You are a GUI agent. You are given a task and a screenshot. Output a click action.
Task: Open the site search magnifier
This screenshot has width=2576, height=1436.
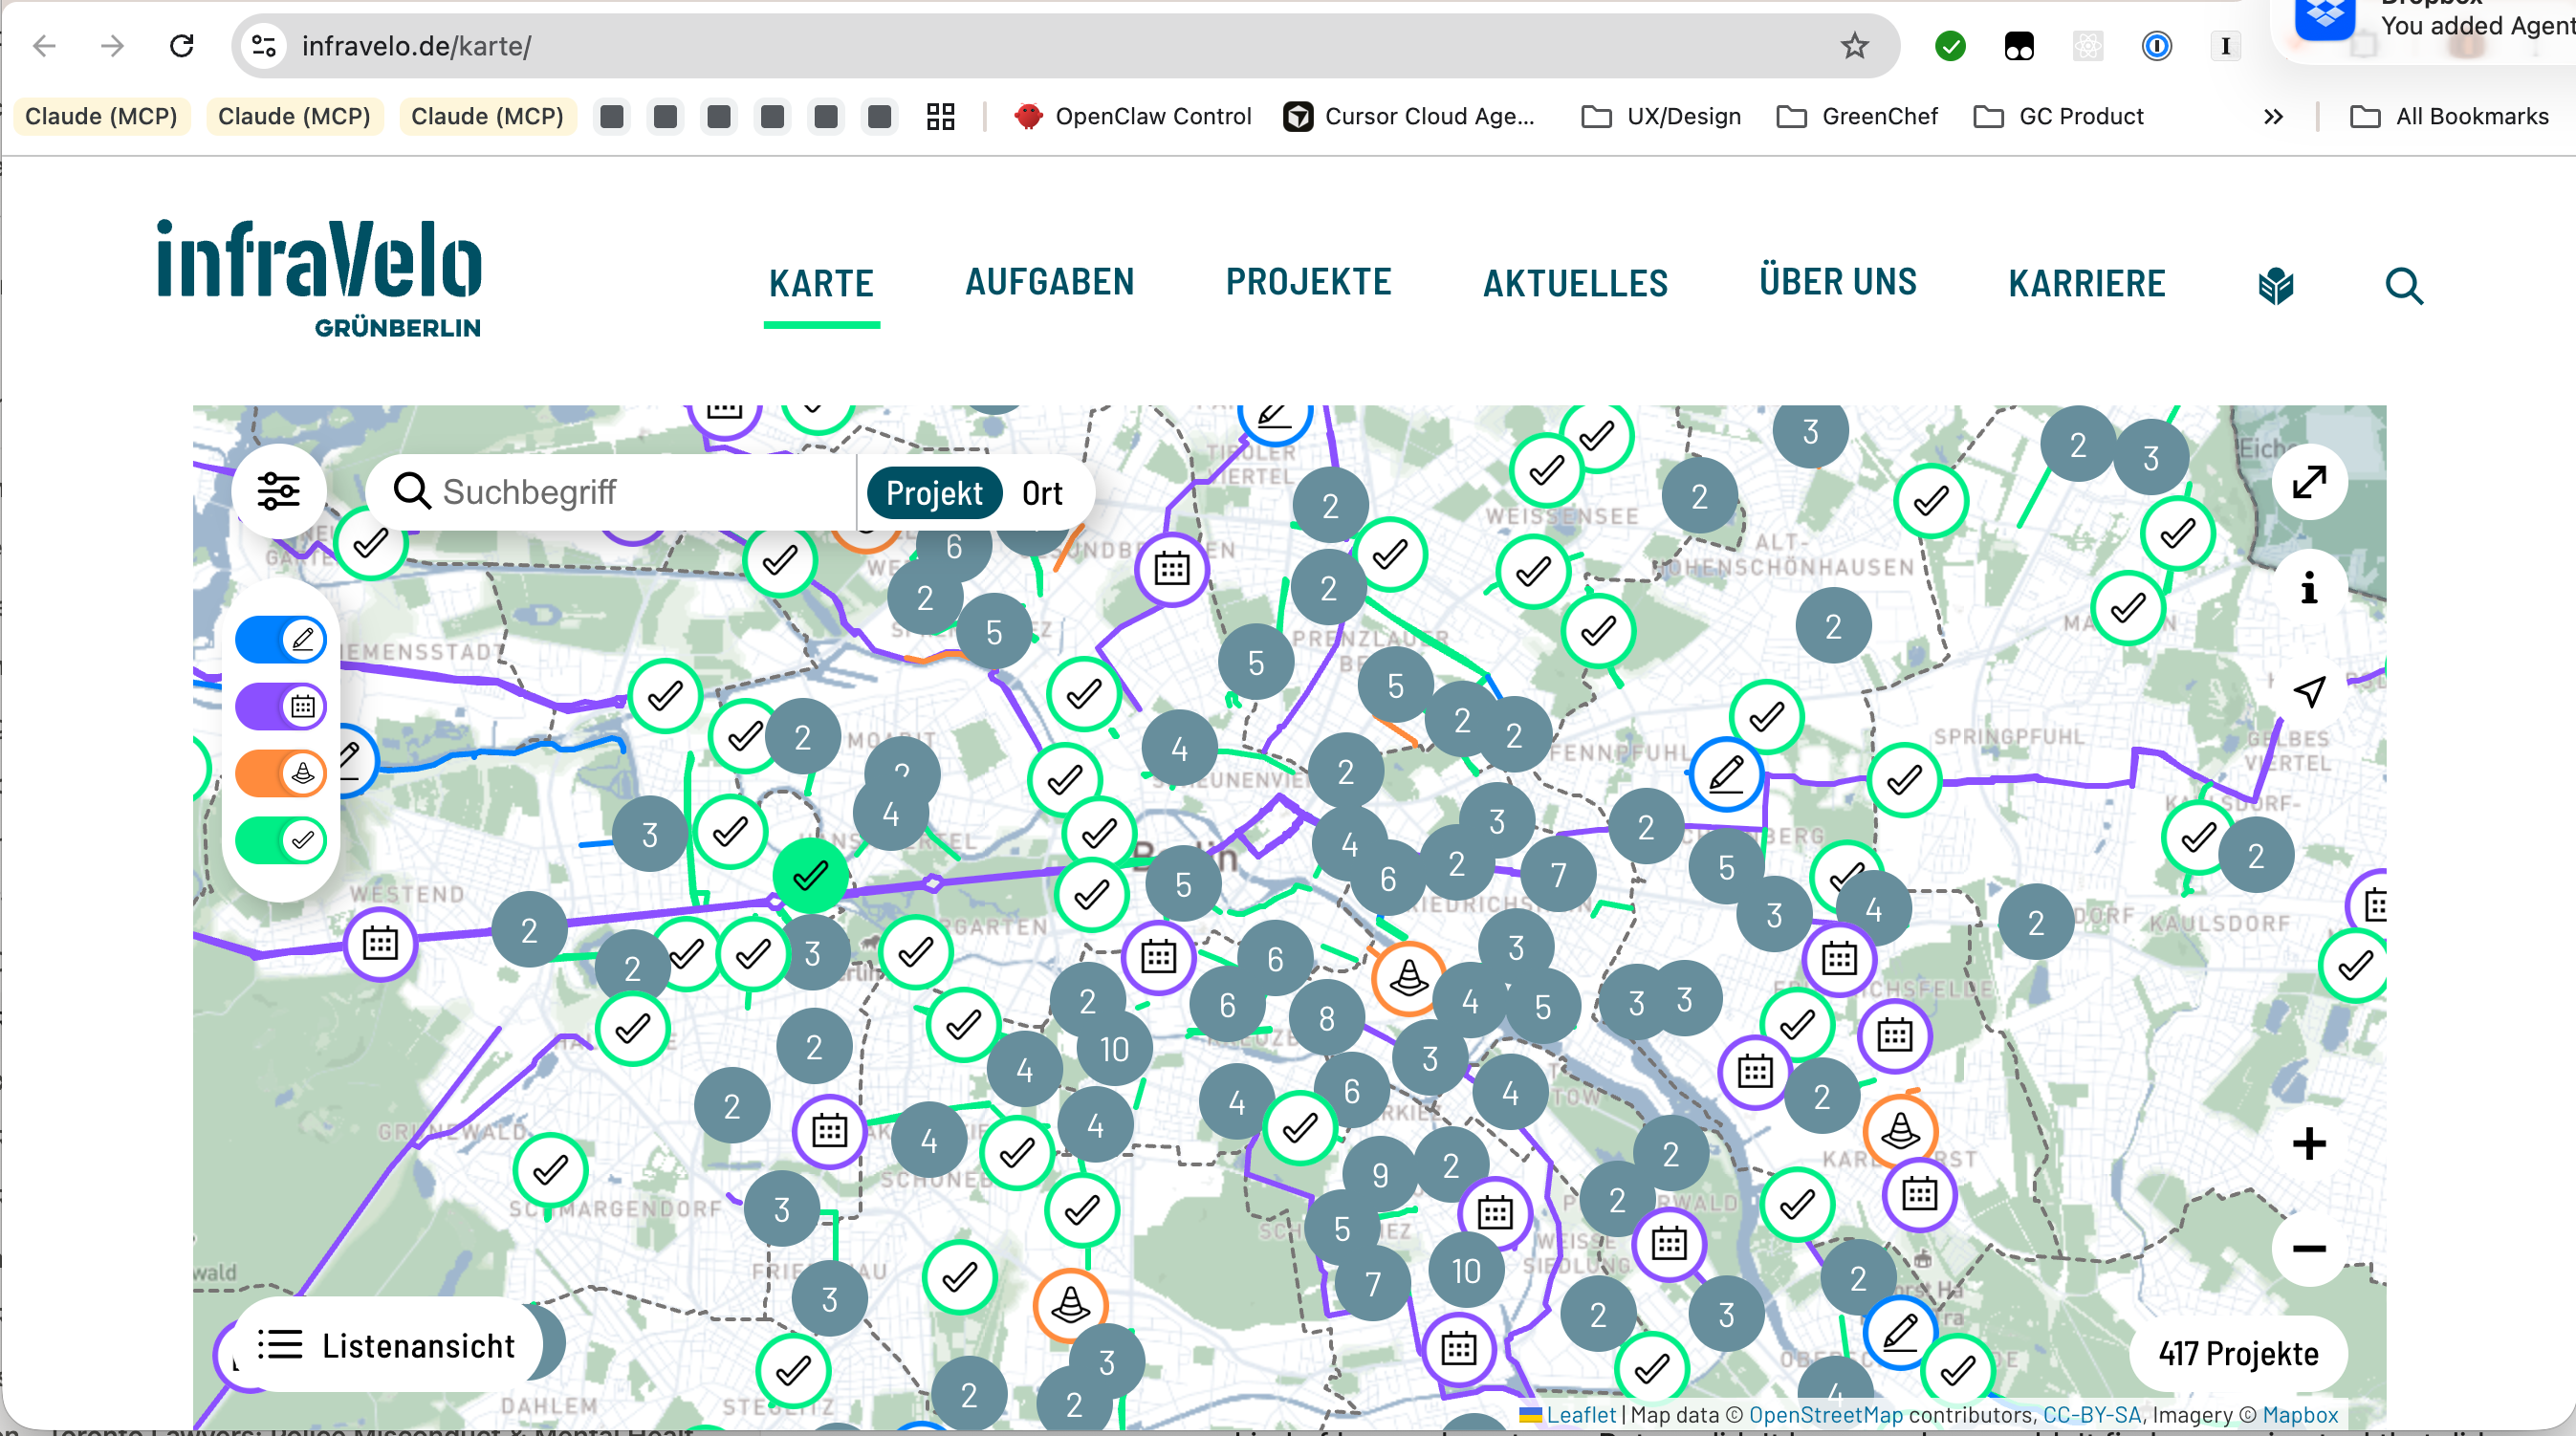coord(2405,287)
